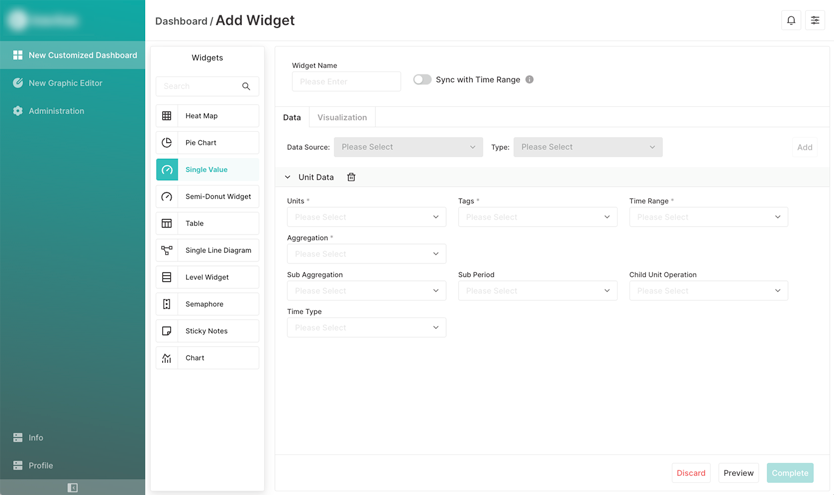Open the filter settings sliders icon
This screenshot has height=495, width=834.
coord(815,20)
